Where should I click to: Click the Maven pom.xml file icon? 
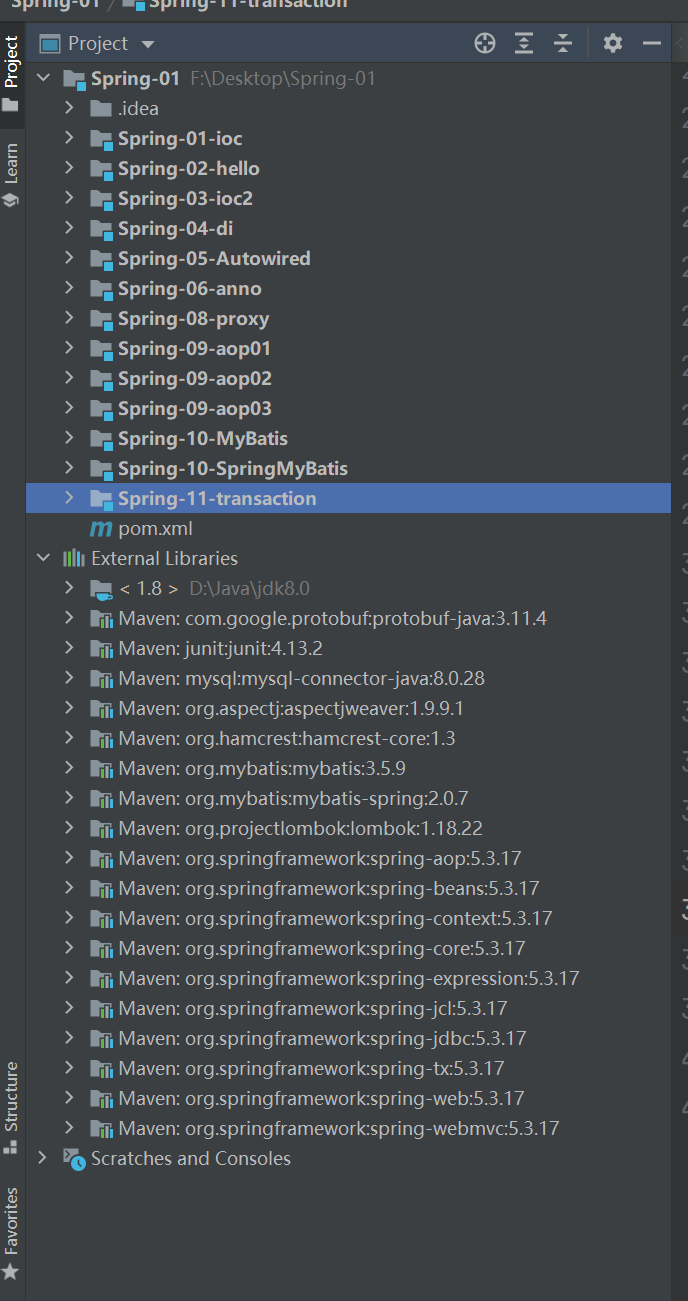101,528
